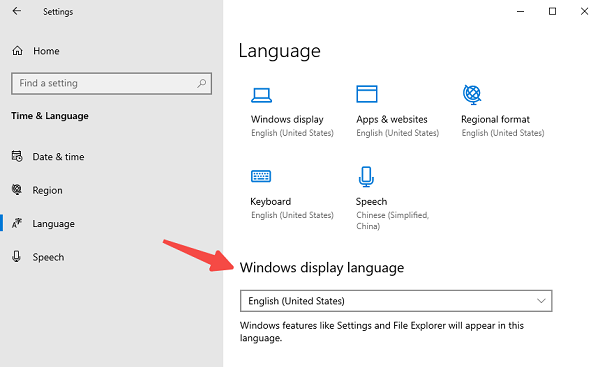Click the Time & Language section heading
The height and width of the screenshot is (367, 600).
point(50,116)
